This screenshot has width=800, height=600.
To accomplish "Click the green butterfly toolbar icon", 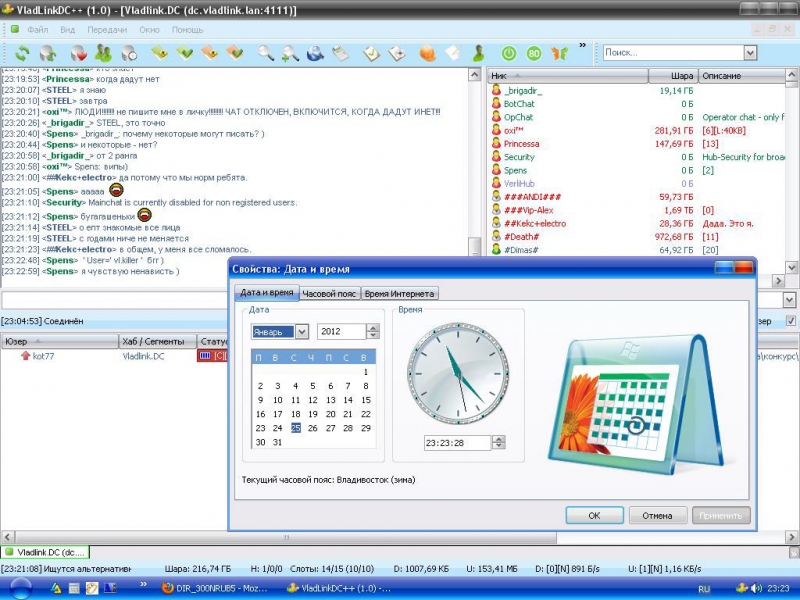I will (x=560, y=53).
